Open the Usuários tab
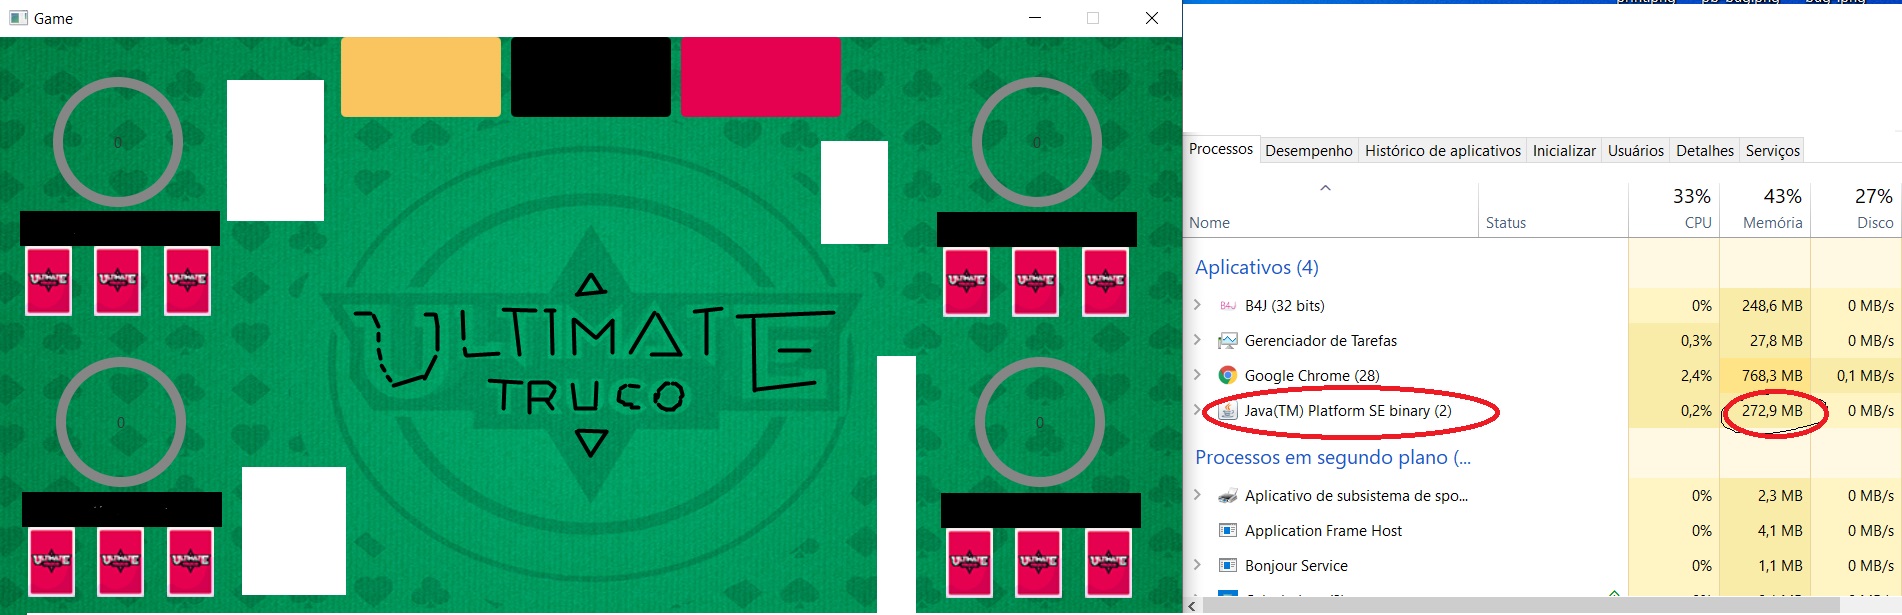Screen dimensions: 1902x615 1635,151
